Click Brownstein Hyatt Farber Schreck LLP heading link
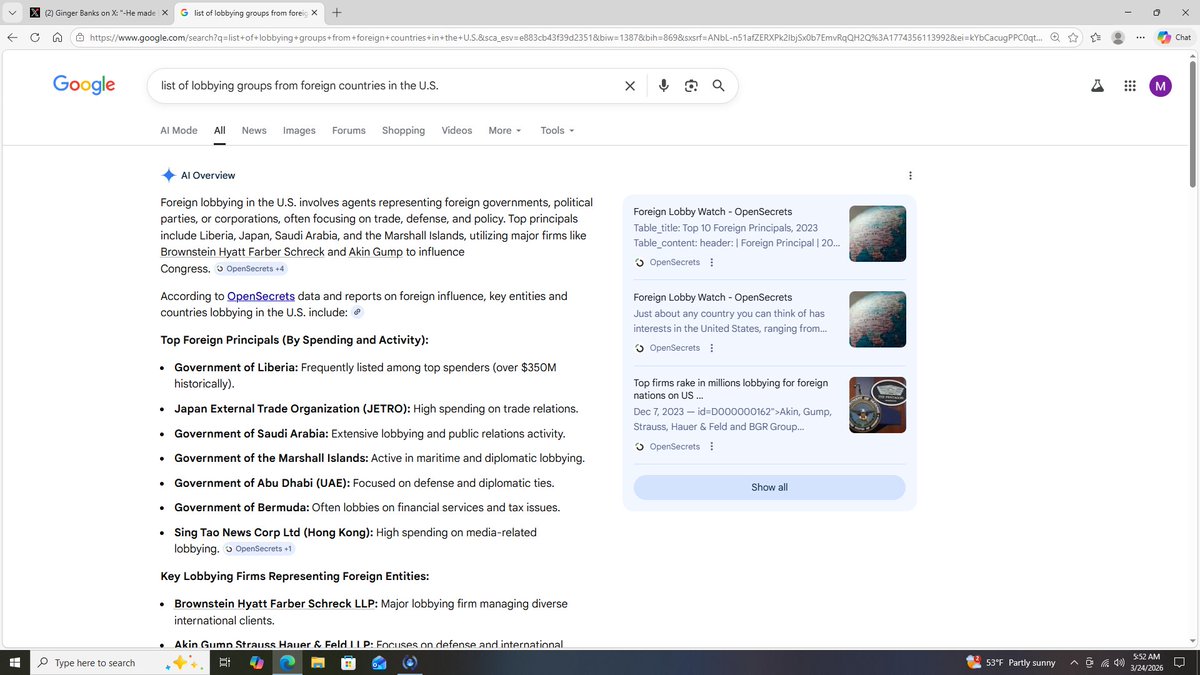The image size is (1200, 675). (x=275, y=604)
